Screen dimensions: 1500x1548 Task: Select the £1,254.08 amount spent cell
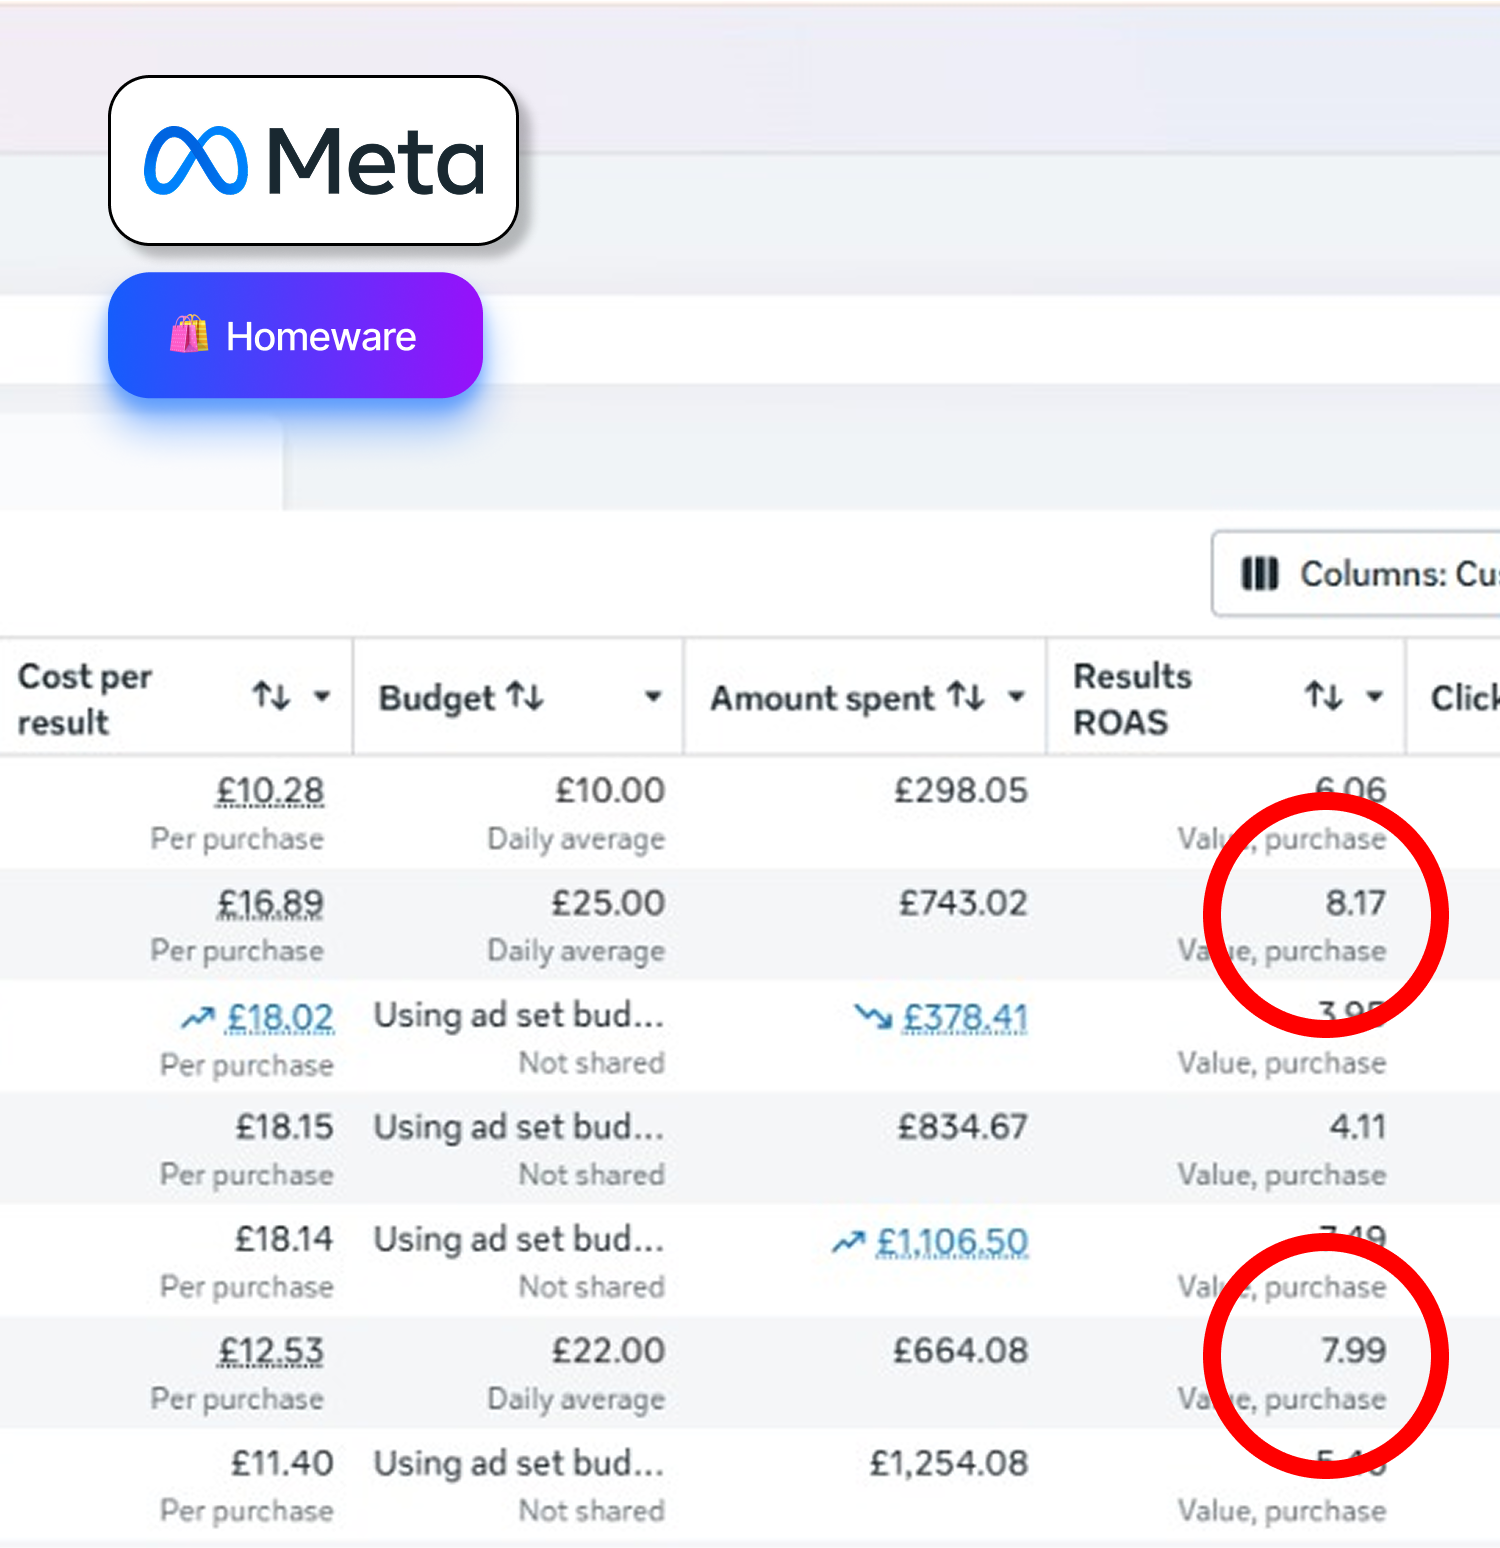tap(949, 1464)
